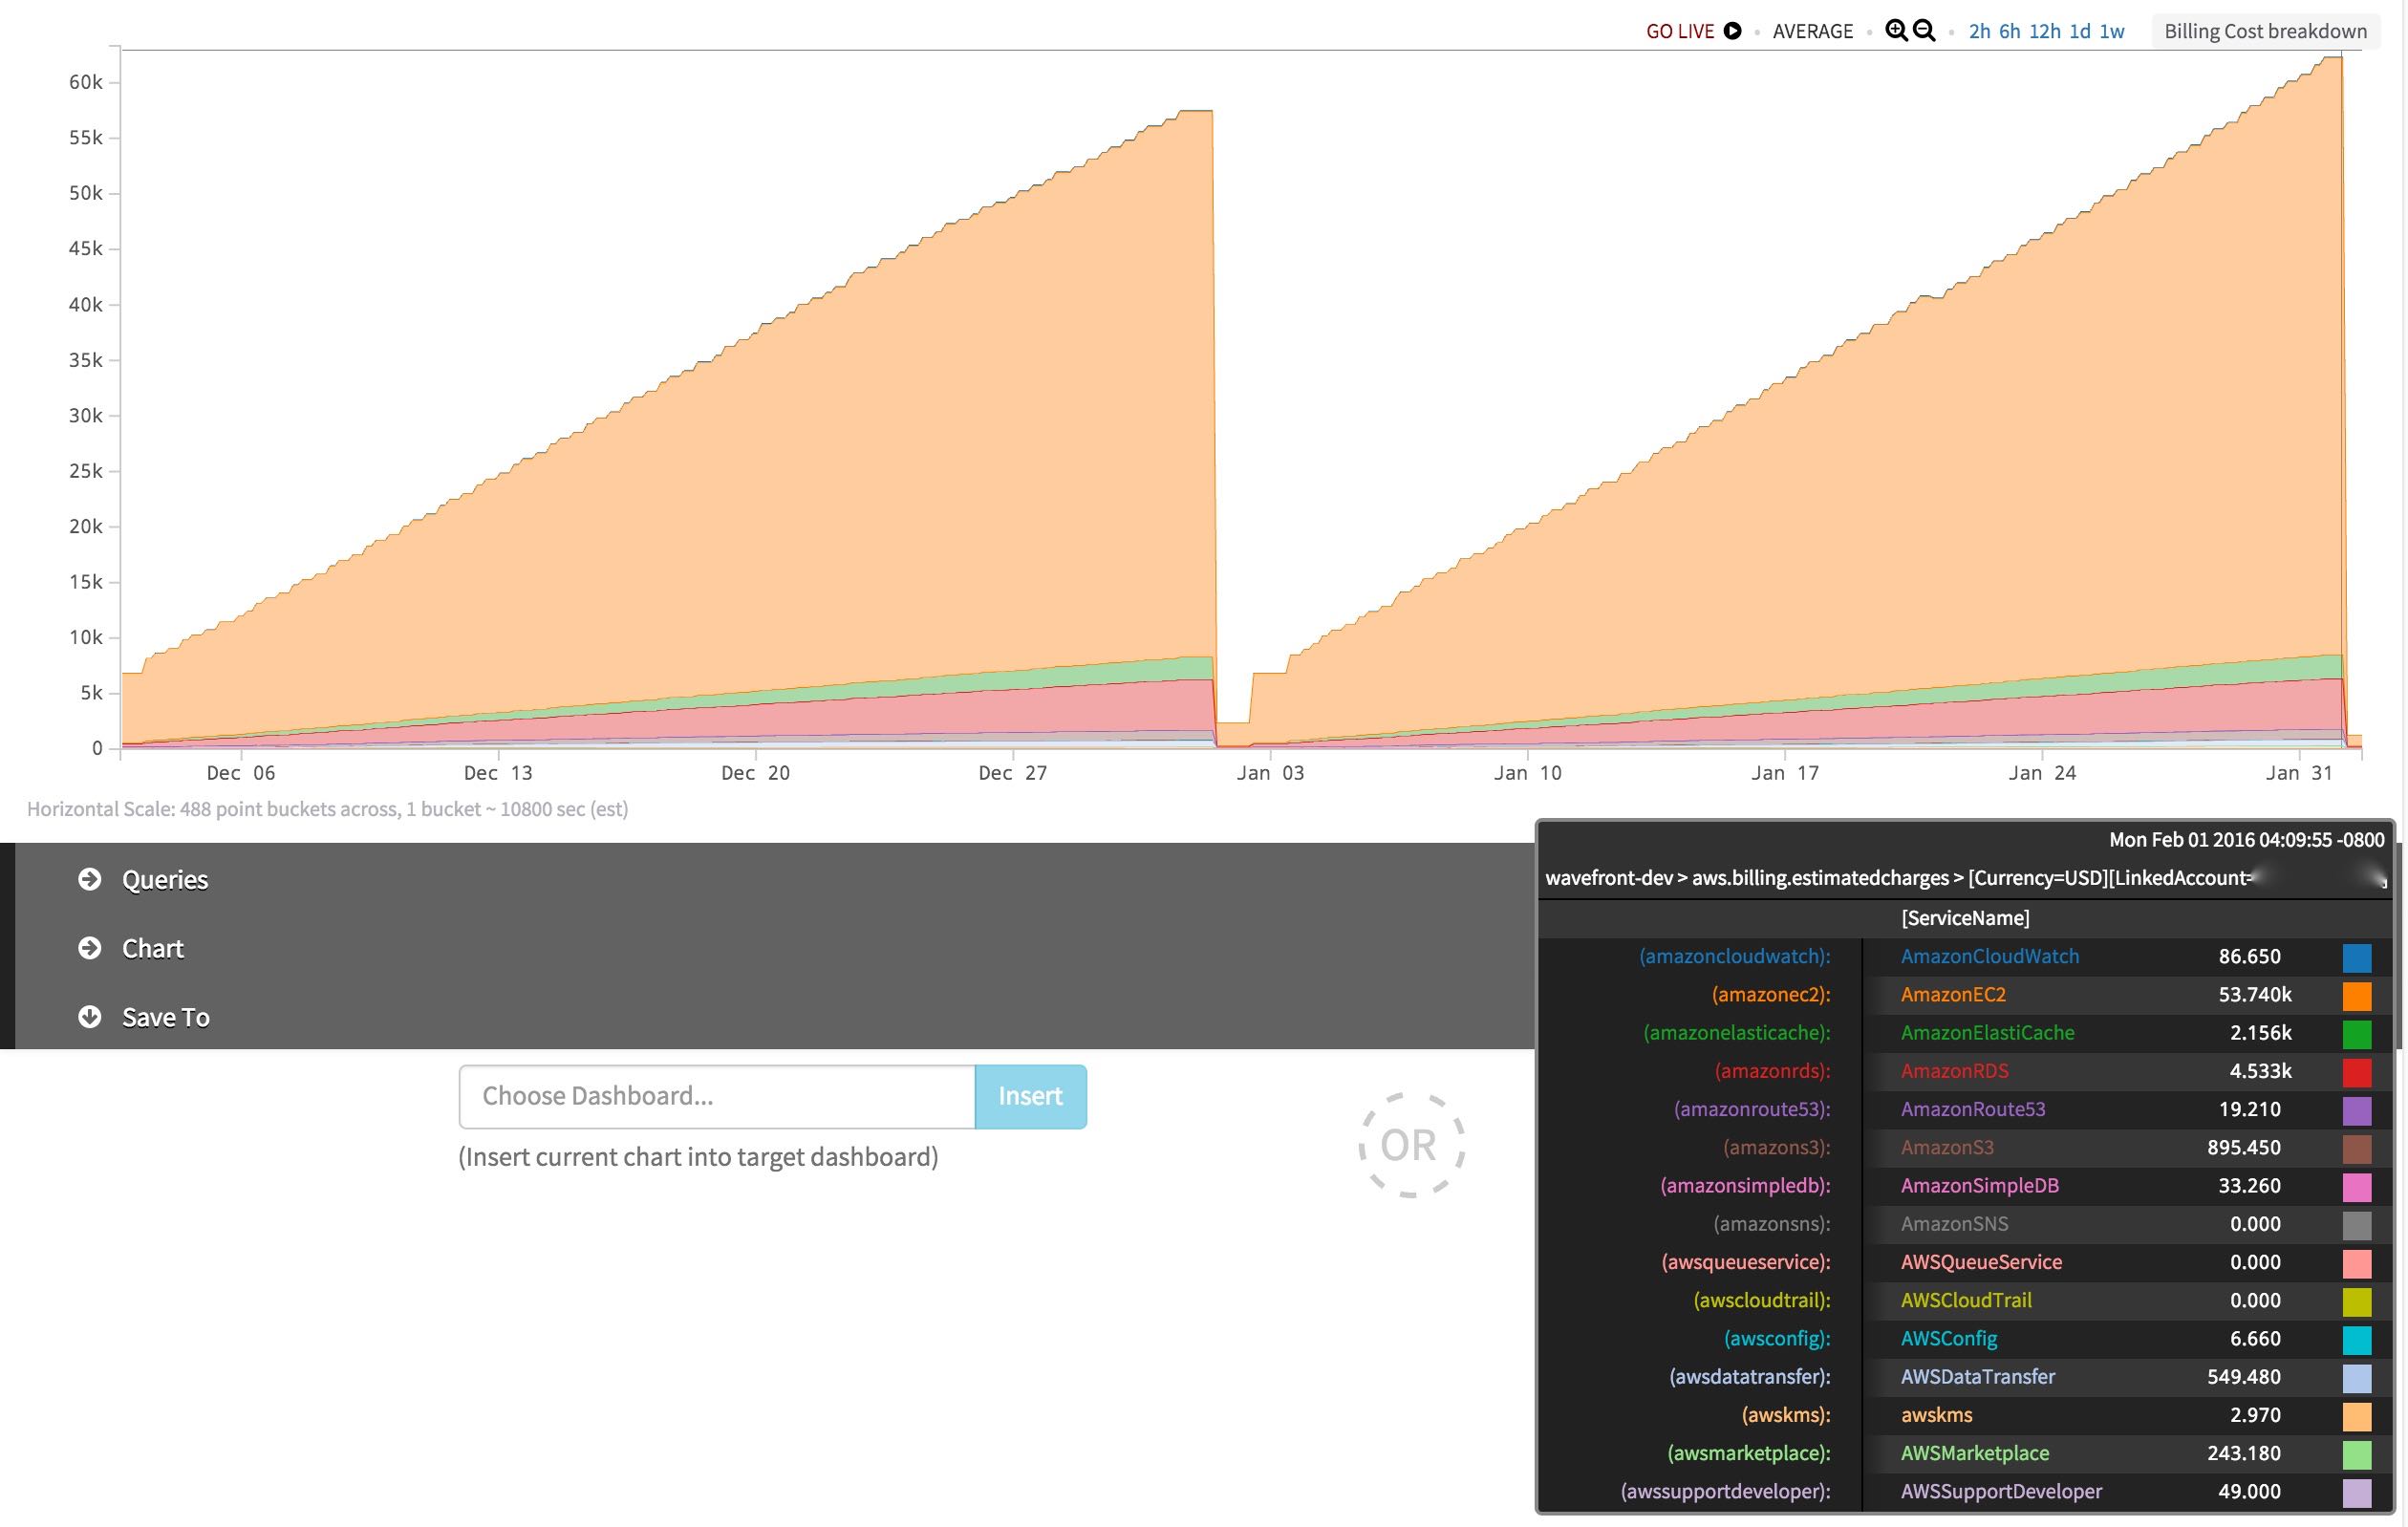Select the AWSCloudTrail legend row name

[x=1966, y=1300]
